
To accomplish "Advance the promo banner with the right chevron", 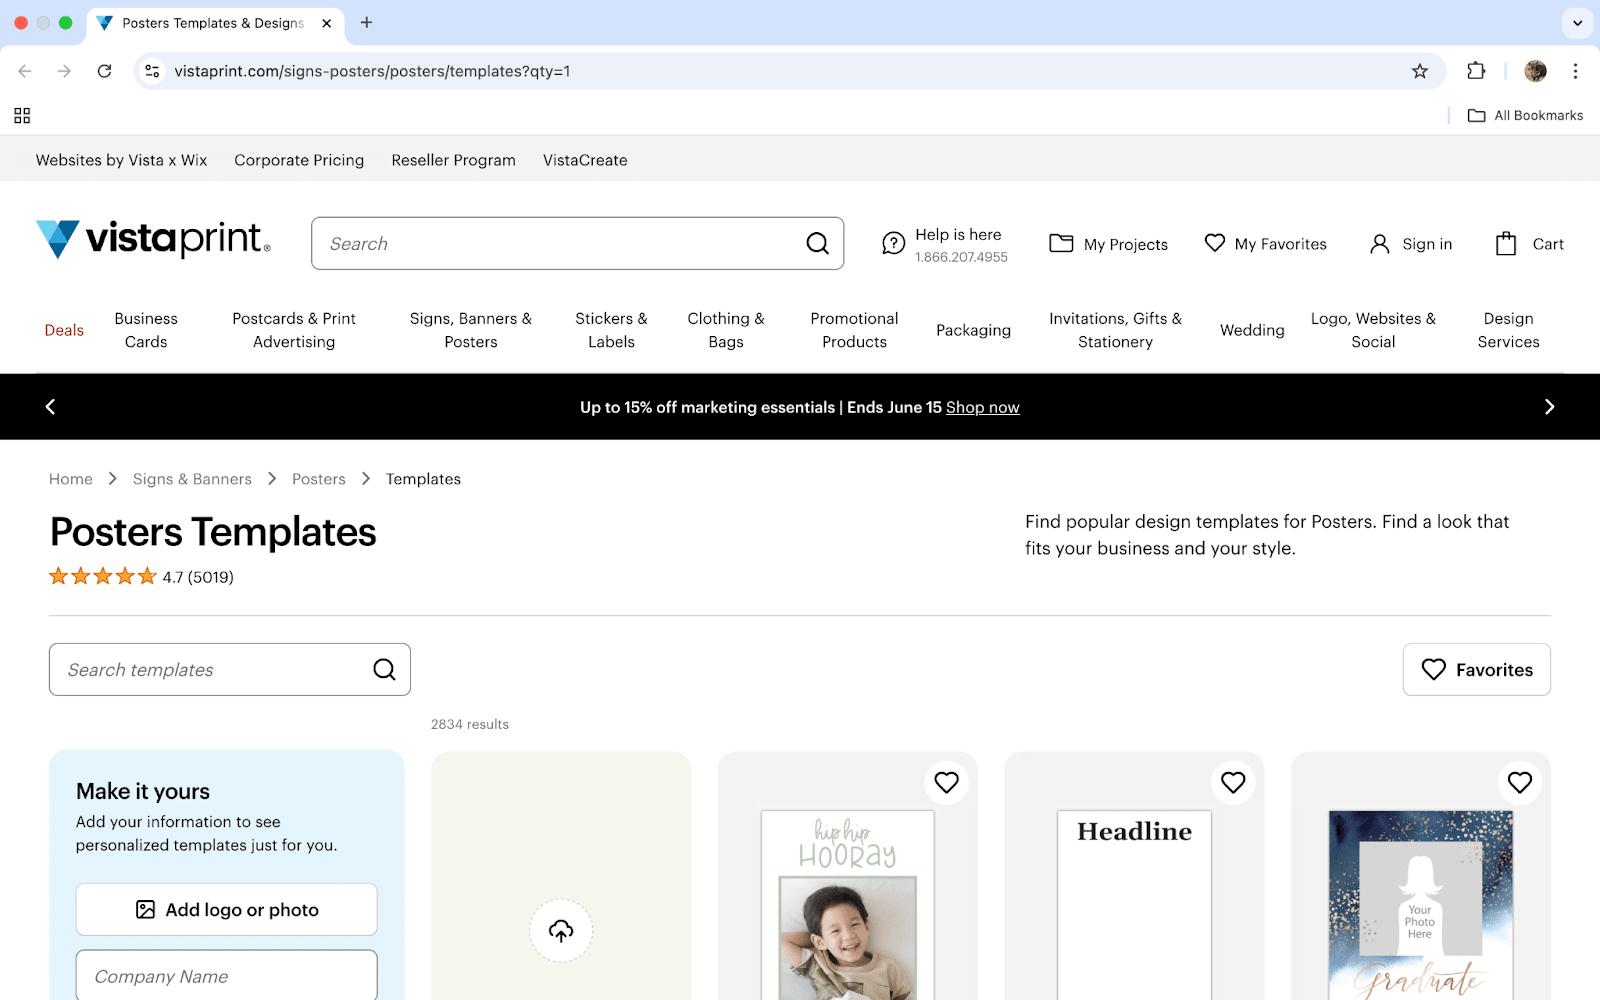I will pos(1549,406).
